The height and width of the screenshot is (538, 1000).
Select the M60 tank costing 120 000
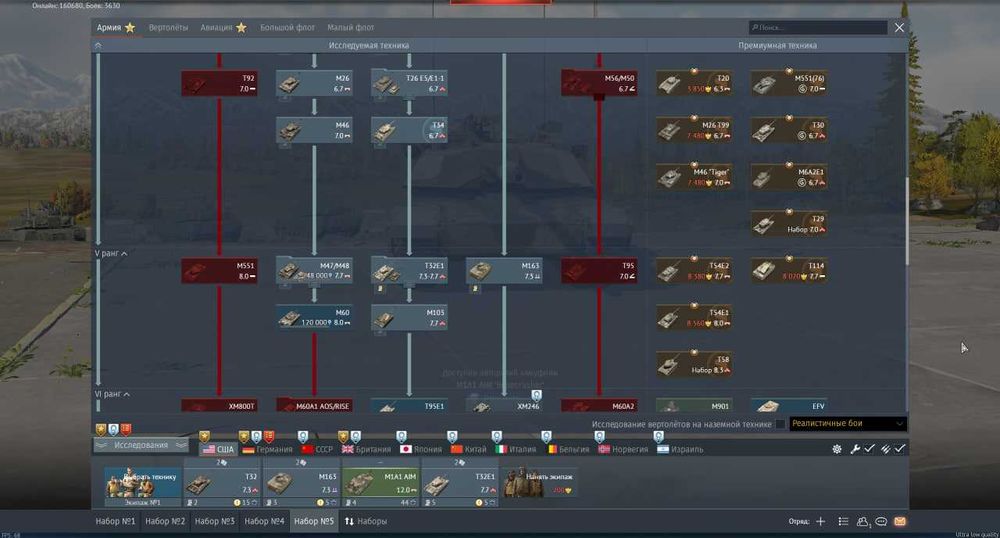tap(314, 317)
